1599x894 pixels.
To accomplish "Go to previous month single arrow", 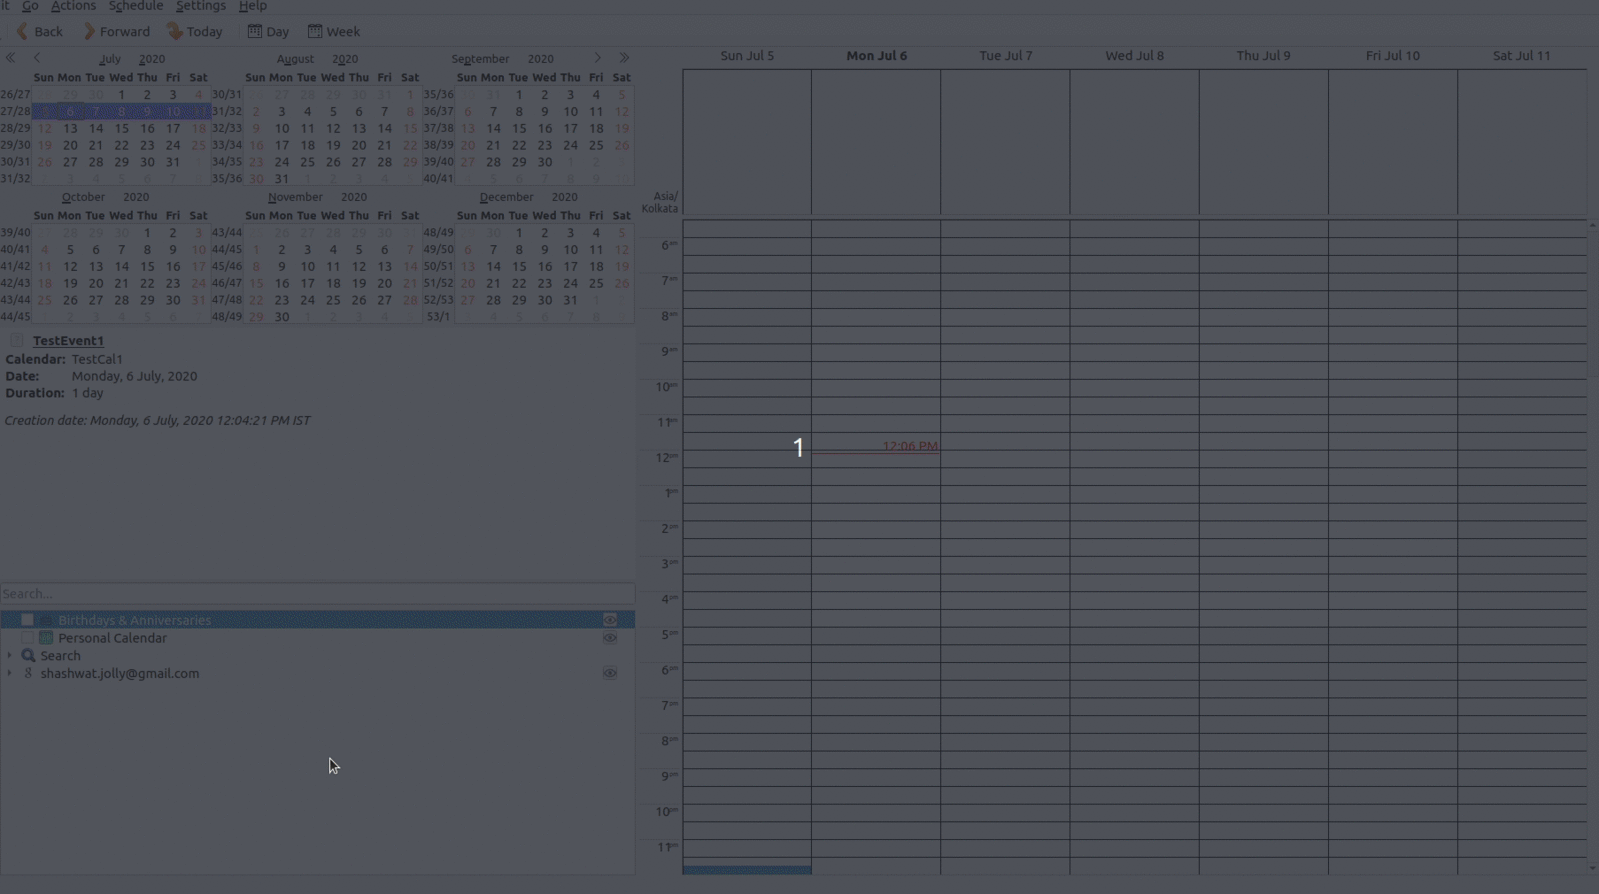I will click(37, 58).
